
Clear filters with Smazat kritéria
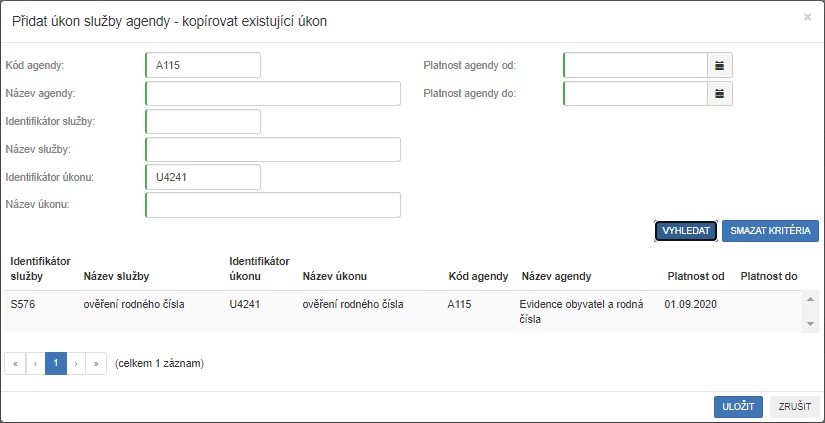click(x=770, y=231)
